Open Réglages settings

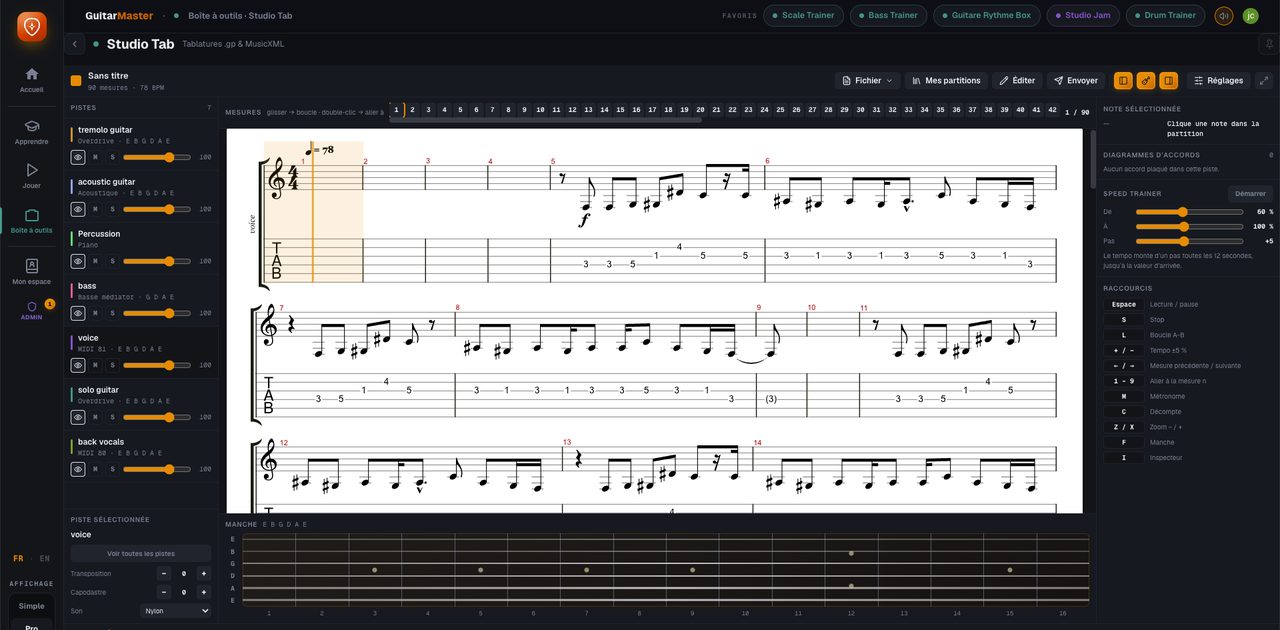coord(1218,80)
